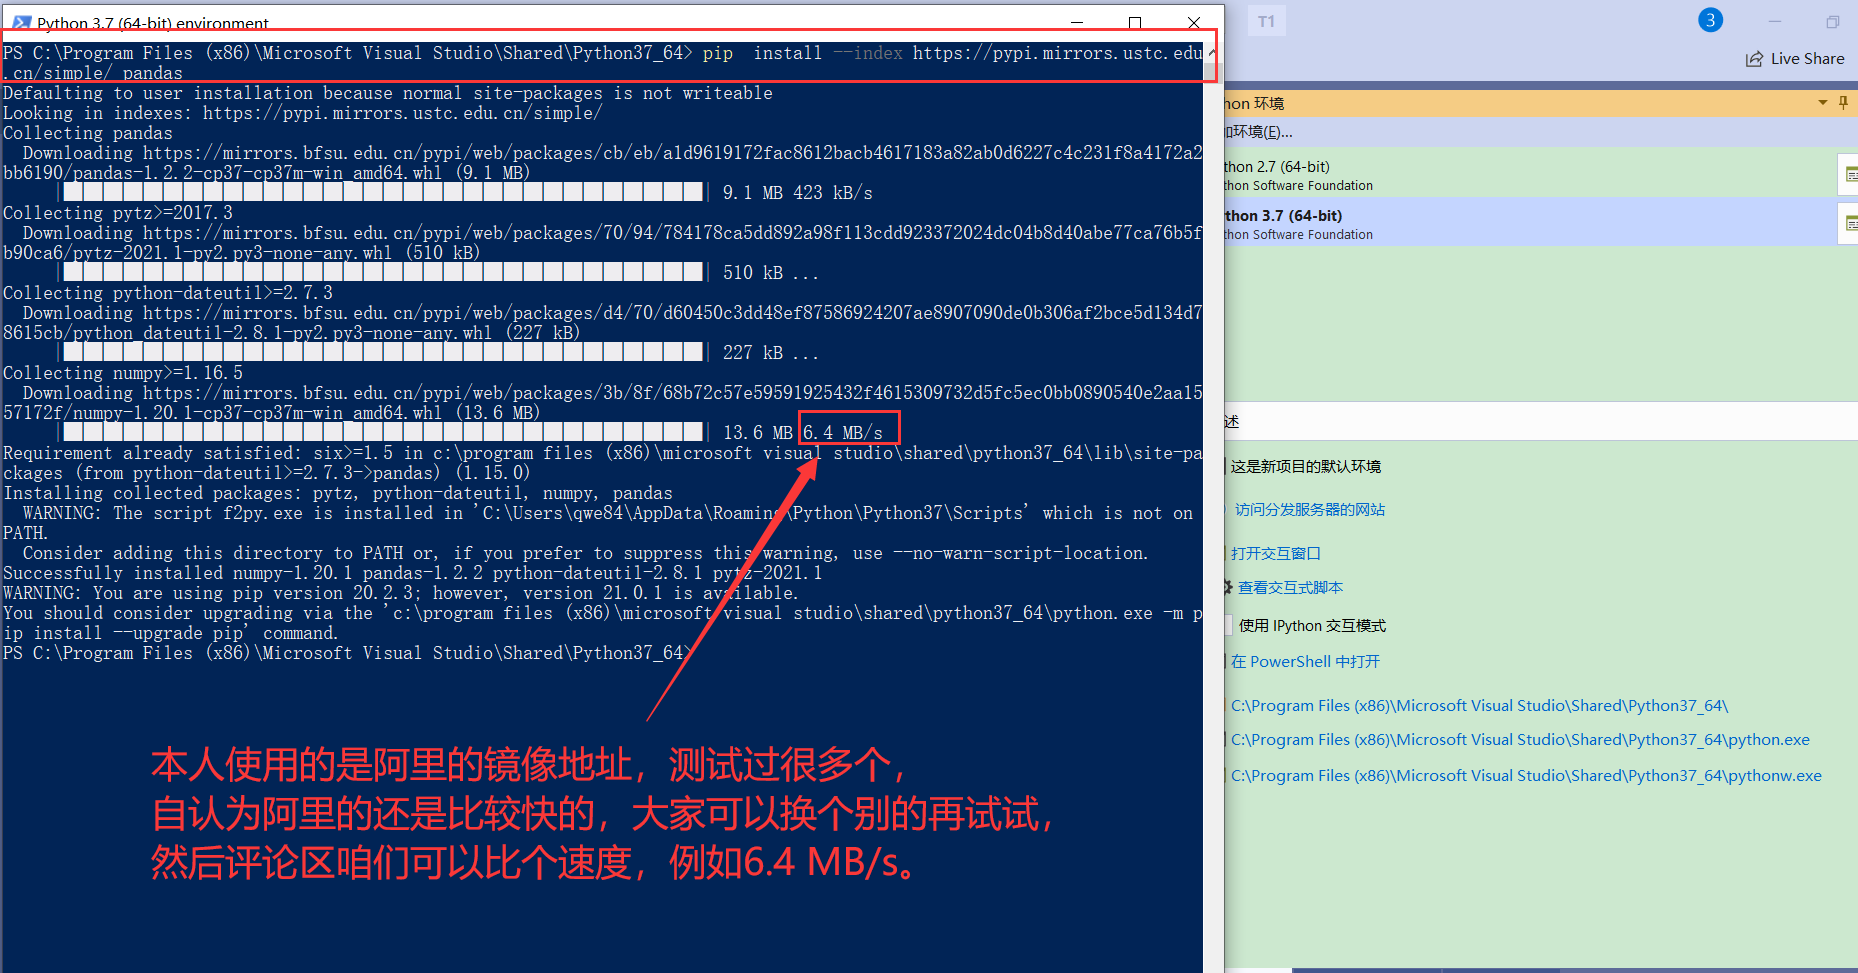Toggle 这是新项目的默认环境 option
The height and width of the screenshot is (973, 1858).
[1304, 467]
